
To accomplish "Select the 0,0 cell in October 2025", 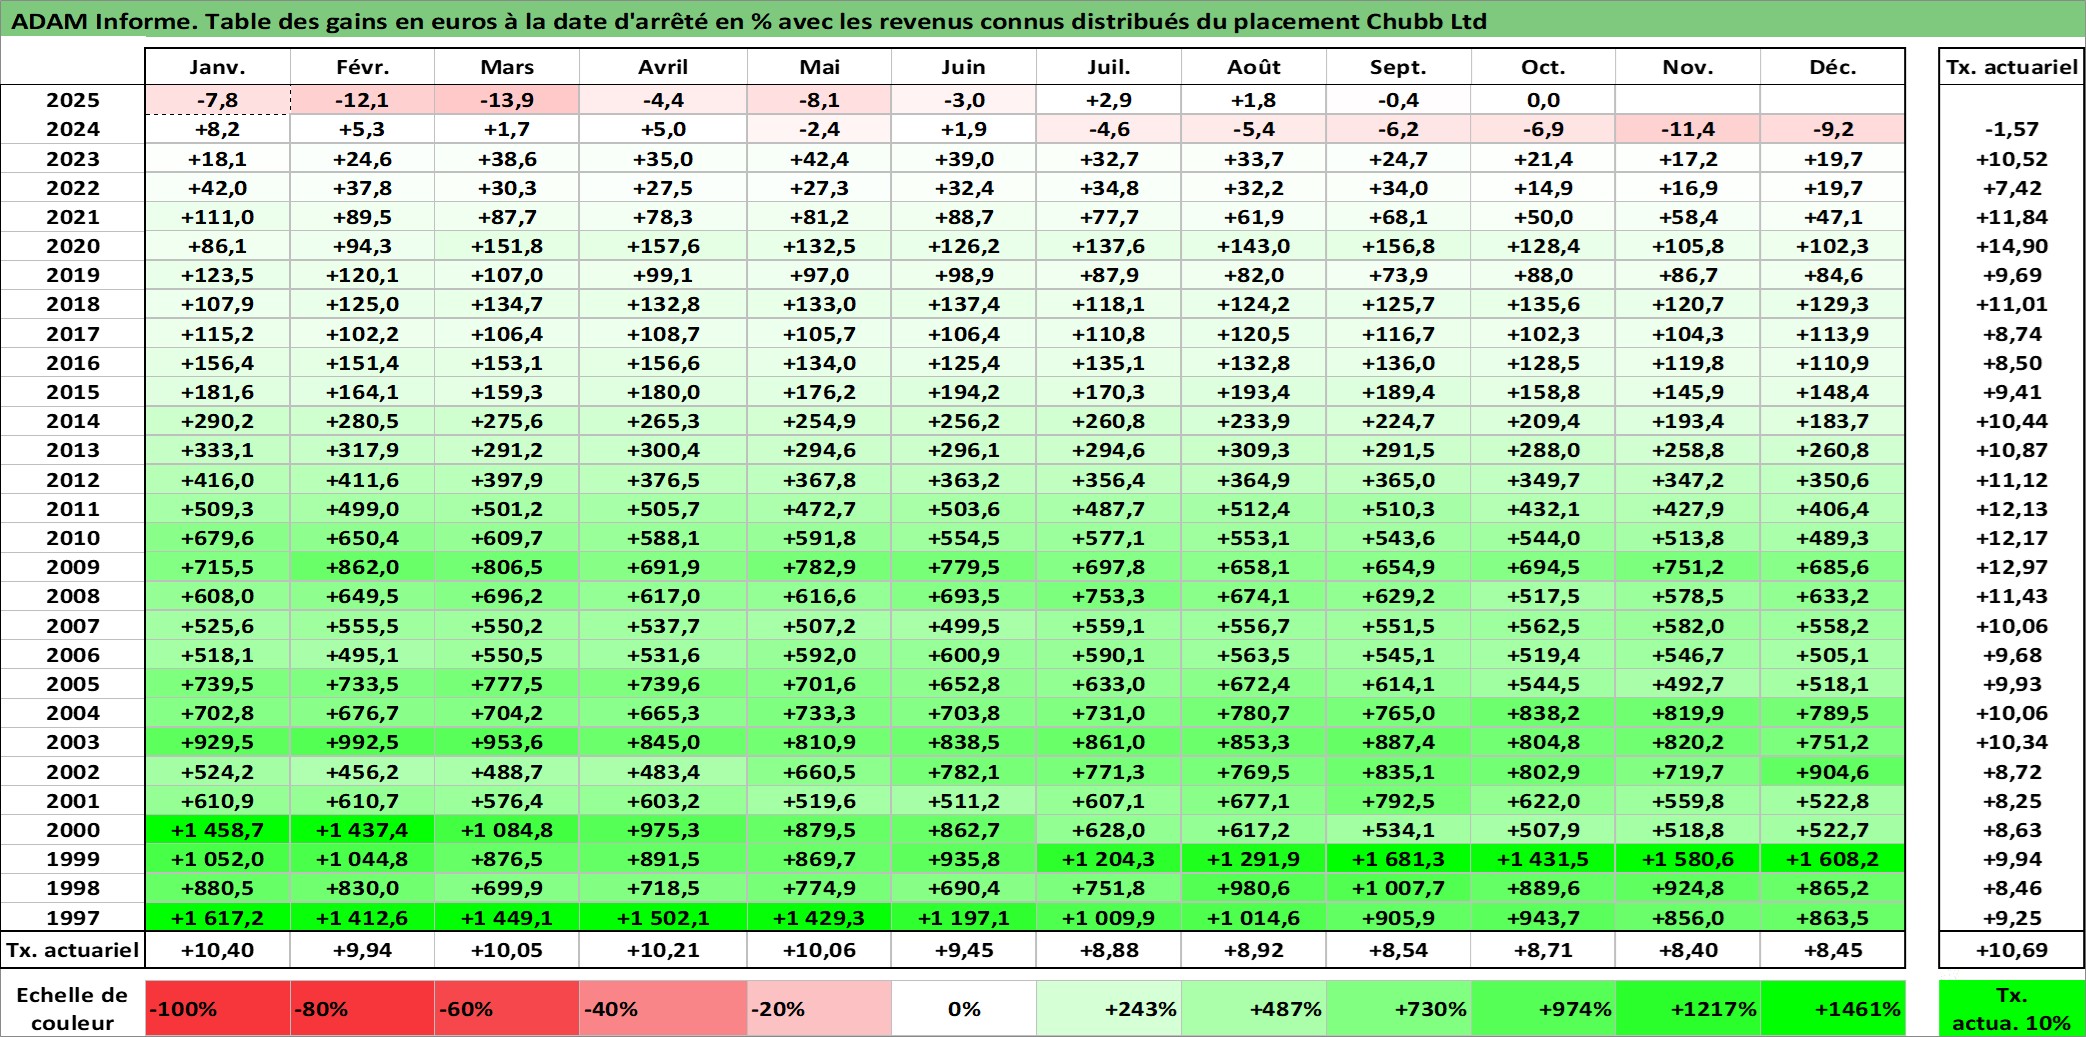I will [1543, 100].
